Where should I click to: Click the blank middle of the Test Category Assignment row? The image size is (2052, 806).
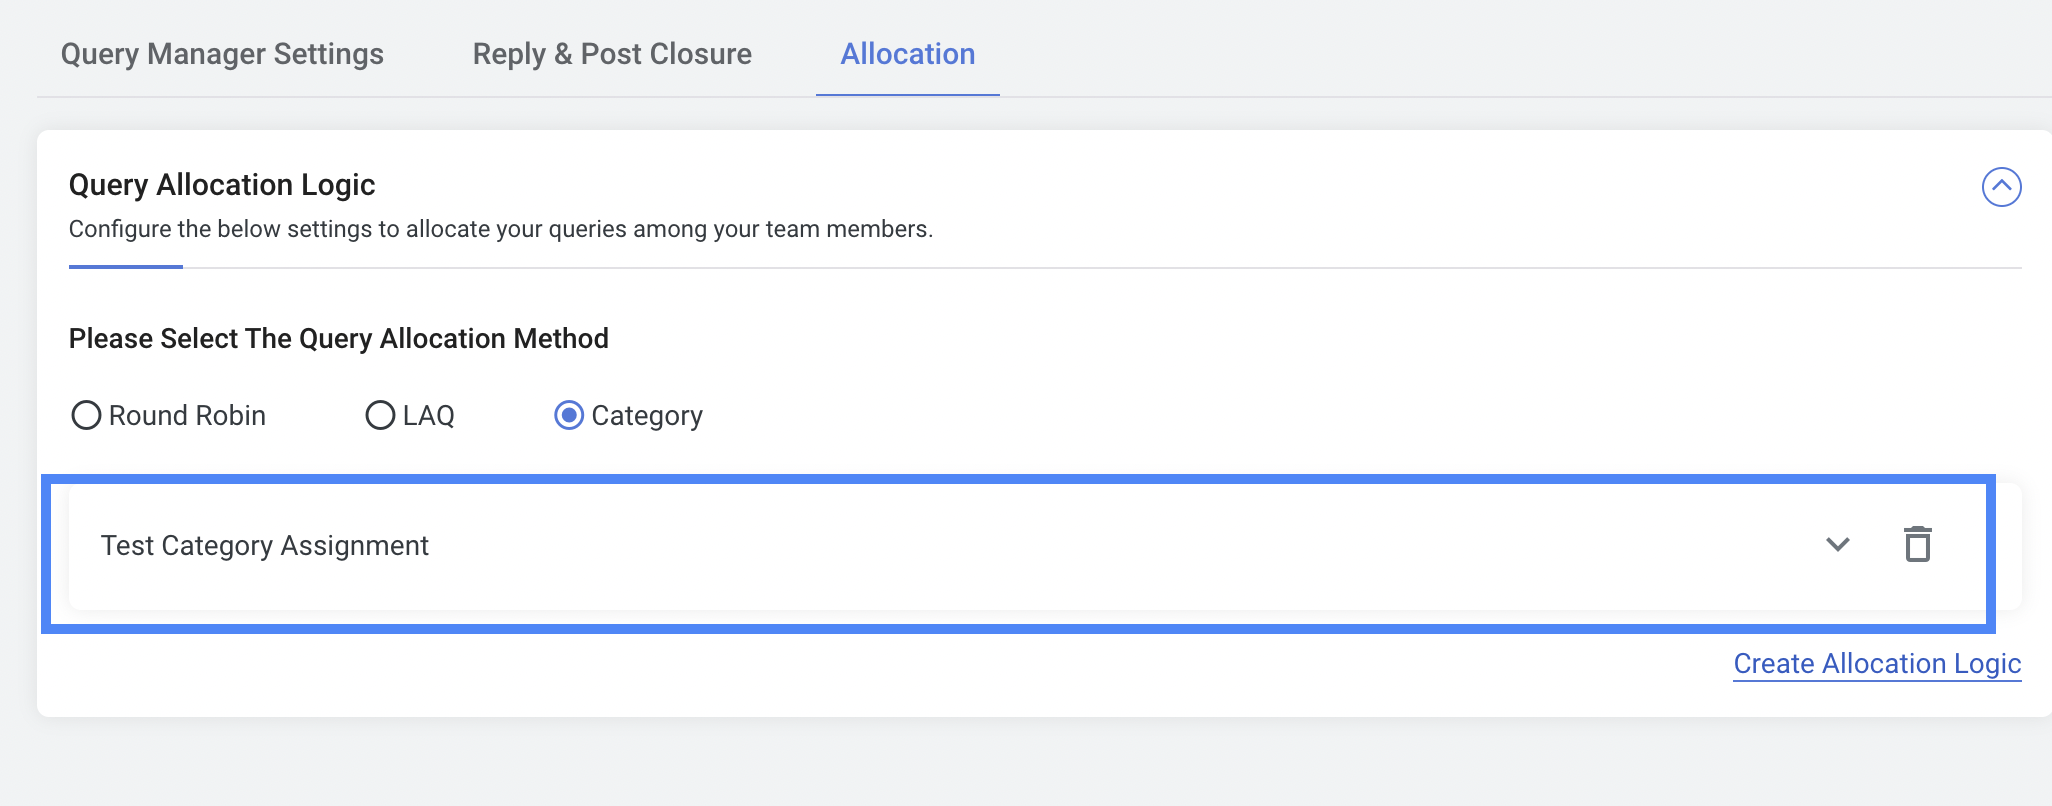[1100, 546]
